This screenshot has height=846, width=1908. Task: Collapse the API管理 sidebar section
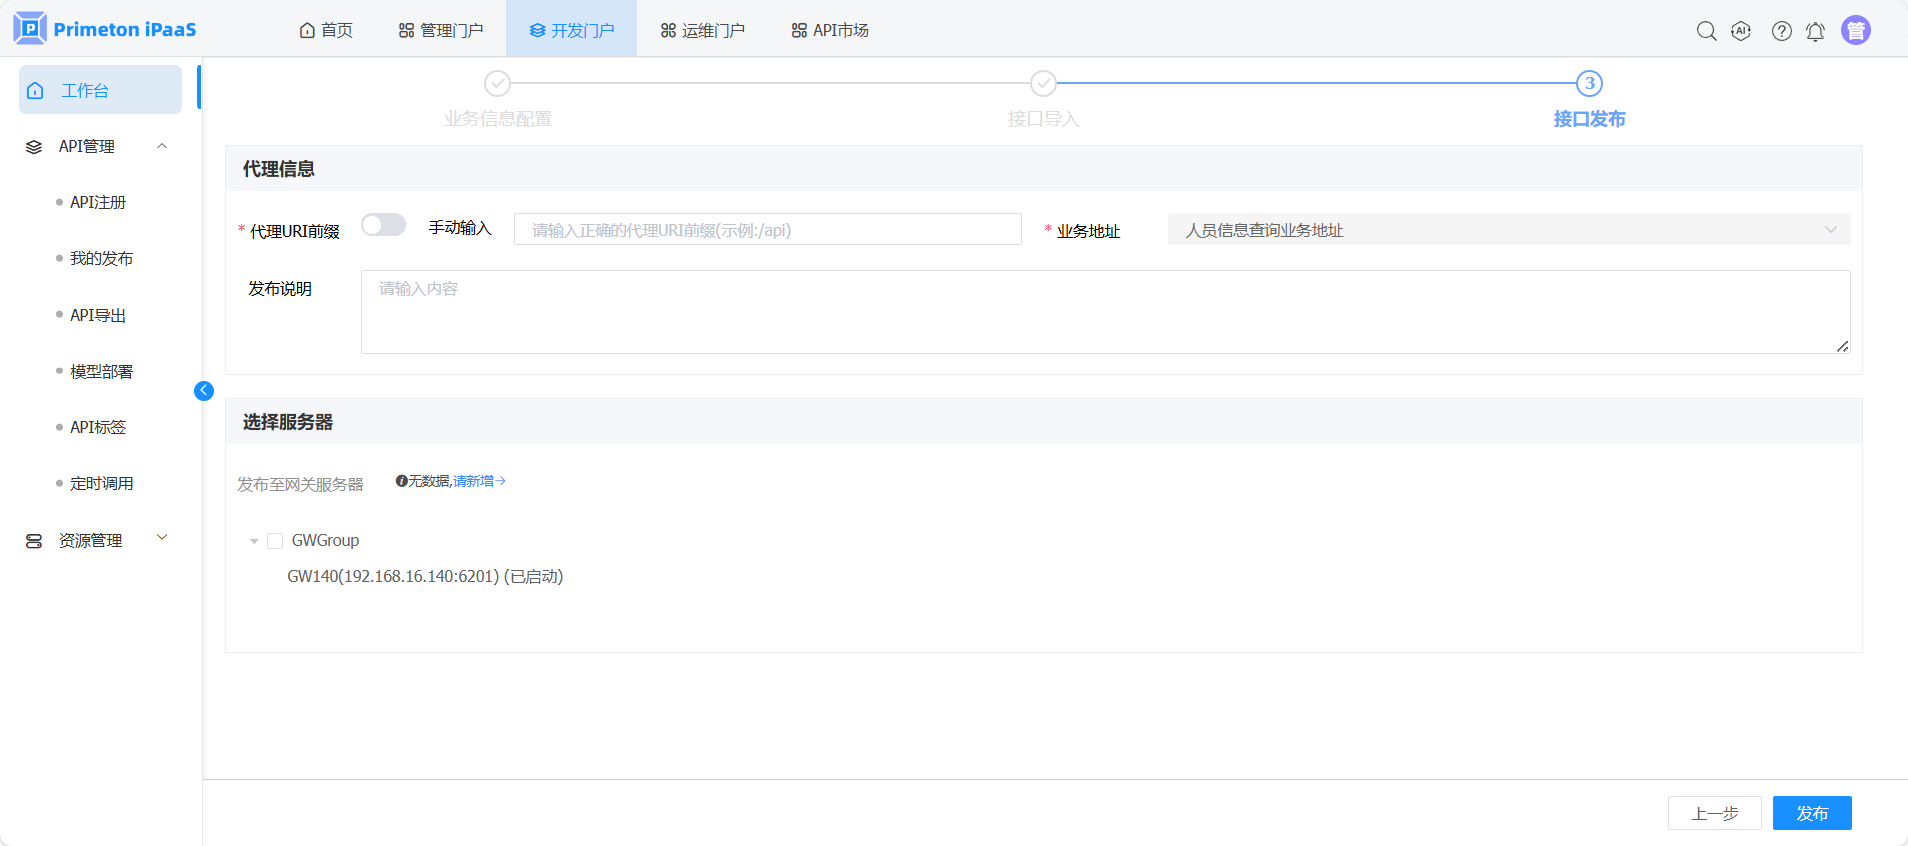click(162, 147)
